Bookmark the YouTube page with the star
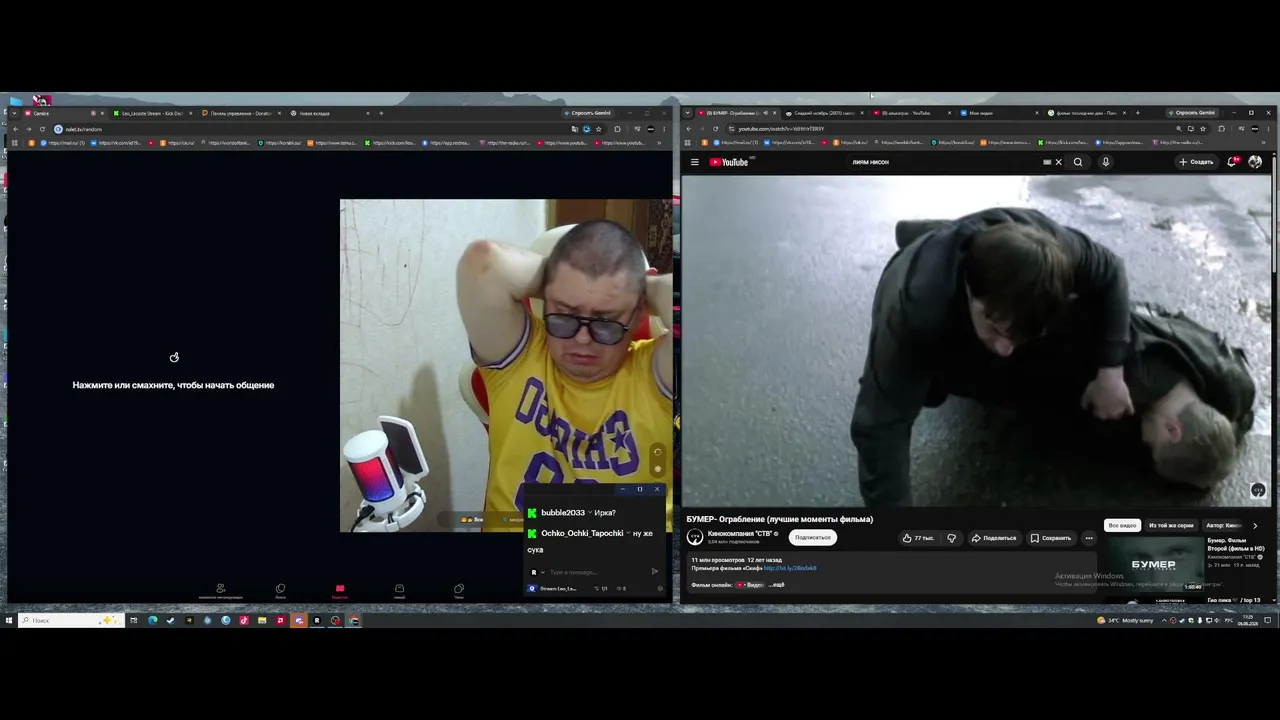Screen dimensions: 1280x720 [1204, 129]
